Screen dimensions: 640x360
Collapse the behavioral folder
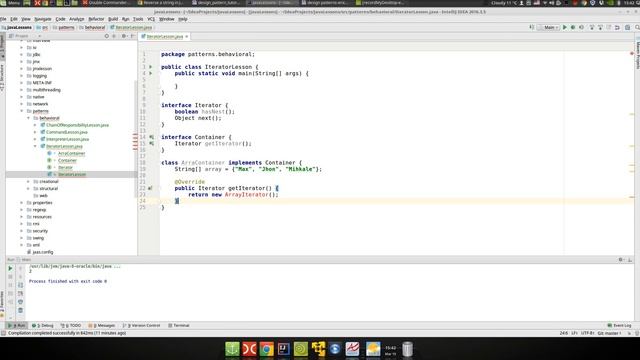point(29,118)
